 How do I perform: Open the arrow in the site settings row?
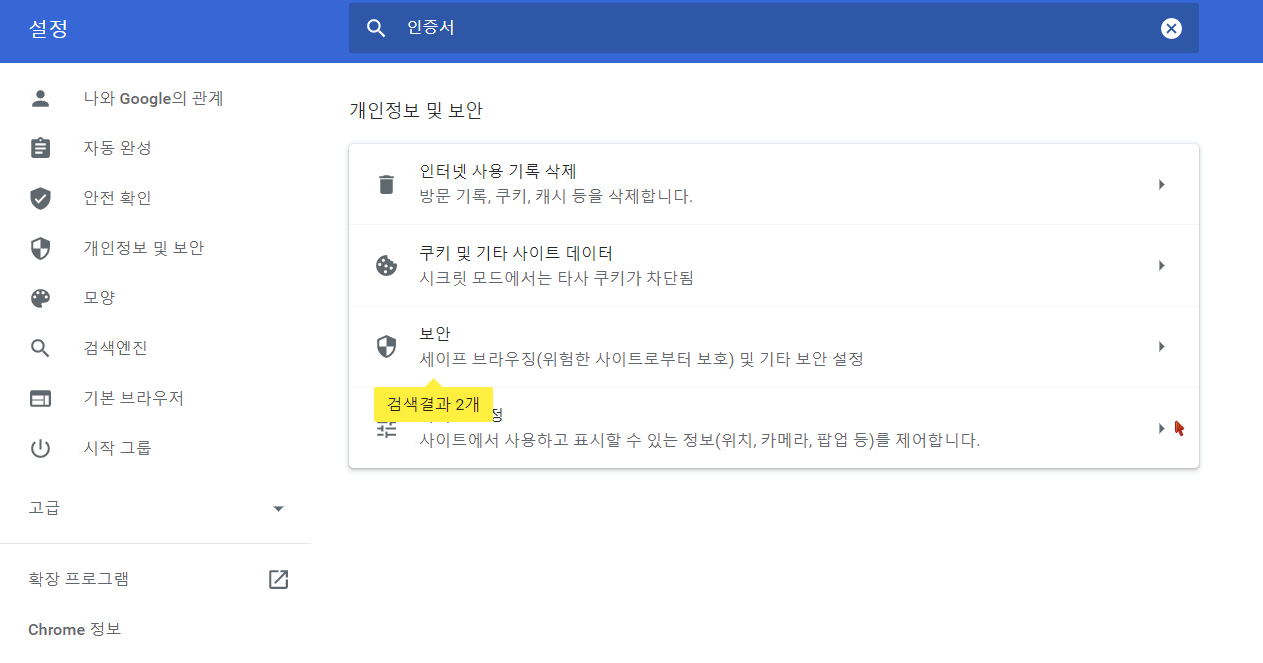tap(1161, 428)
